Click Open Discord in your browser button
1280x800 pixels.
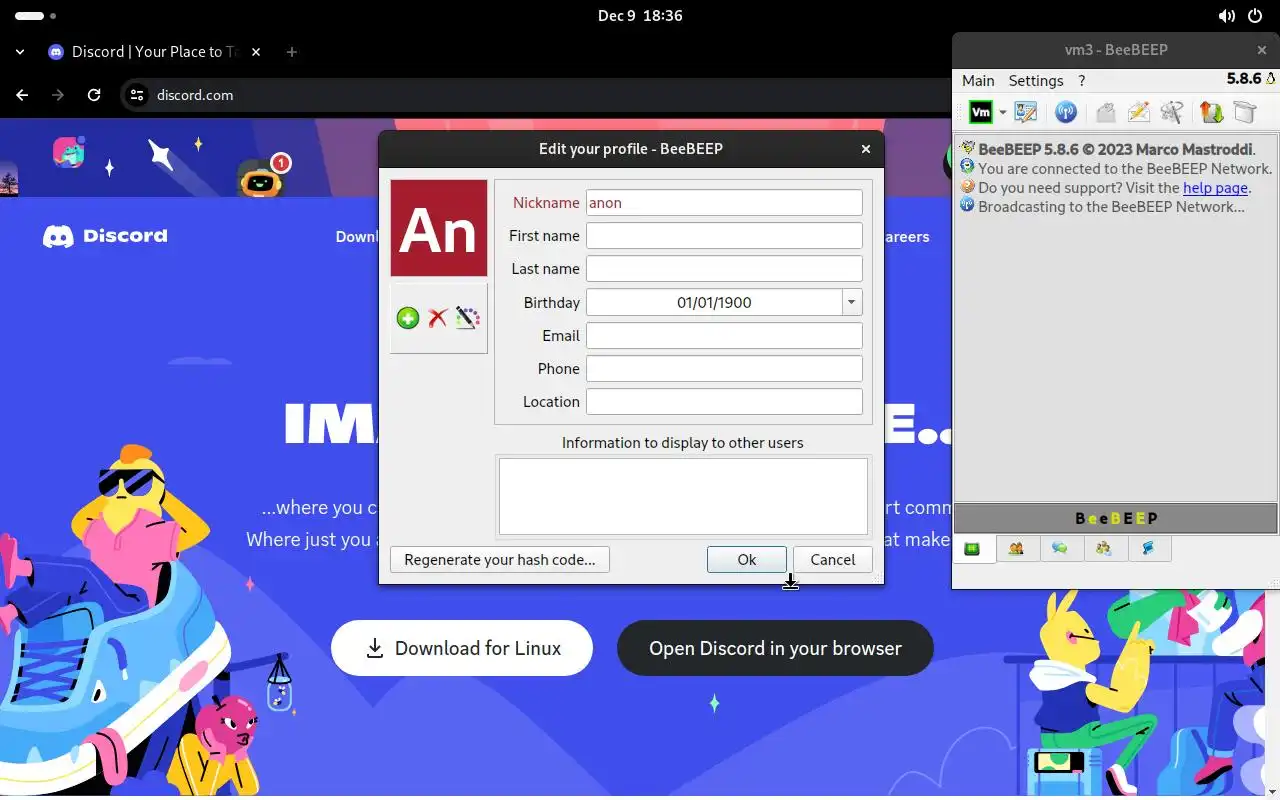click(x=775, y=648)
